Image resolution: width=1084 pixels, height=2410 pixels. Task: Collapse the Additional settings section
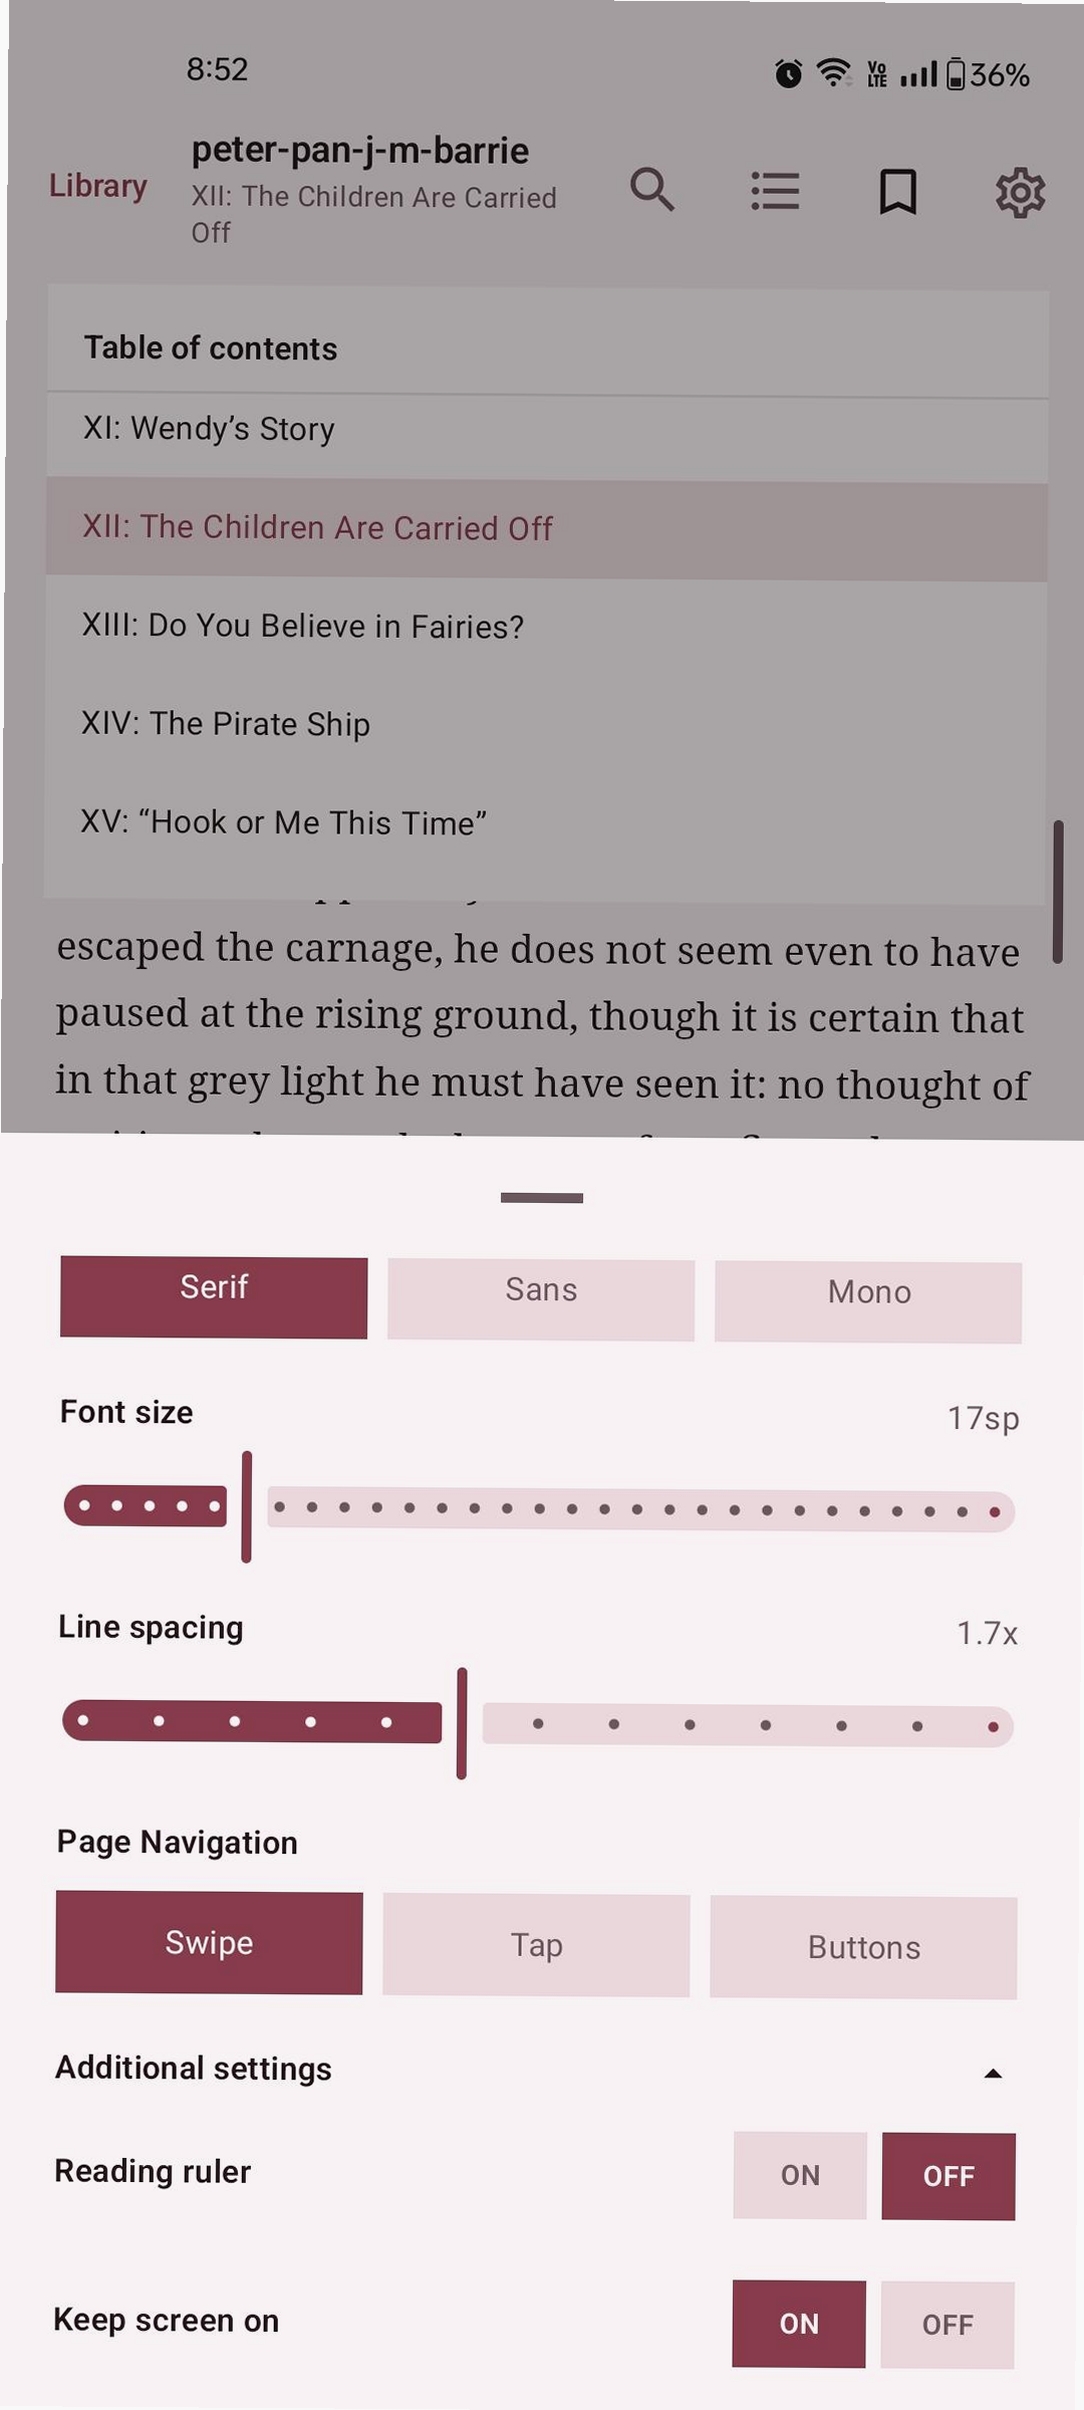pyautogui.click(x=993, y=2073)
